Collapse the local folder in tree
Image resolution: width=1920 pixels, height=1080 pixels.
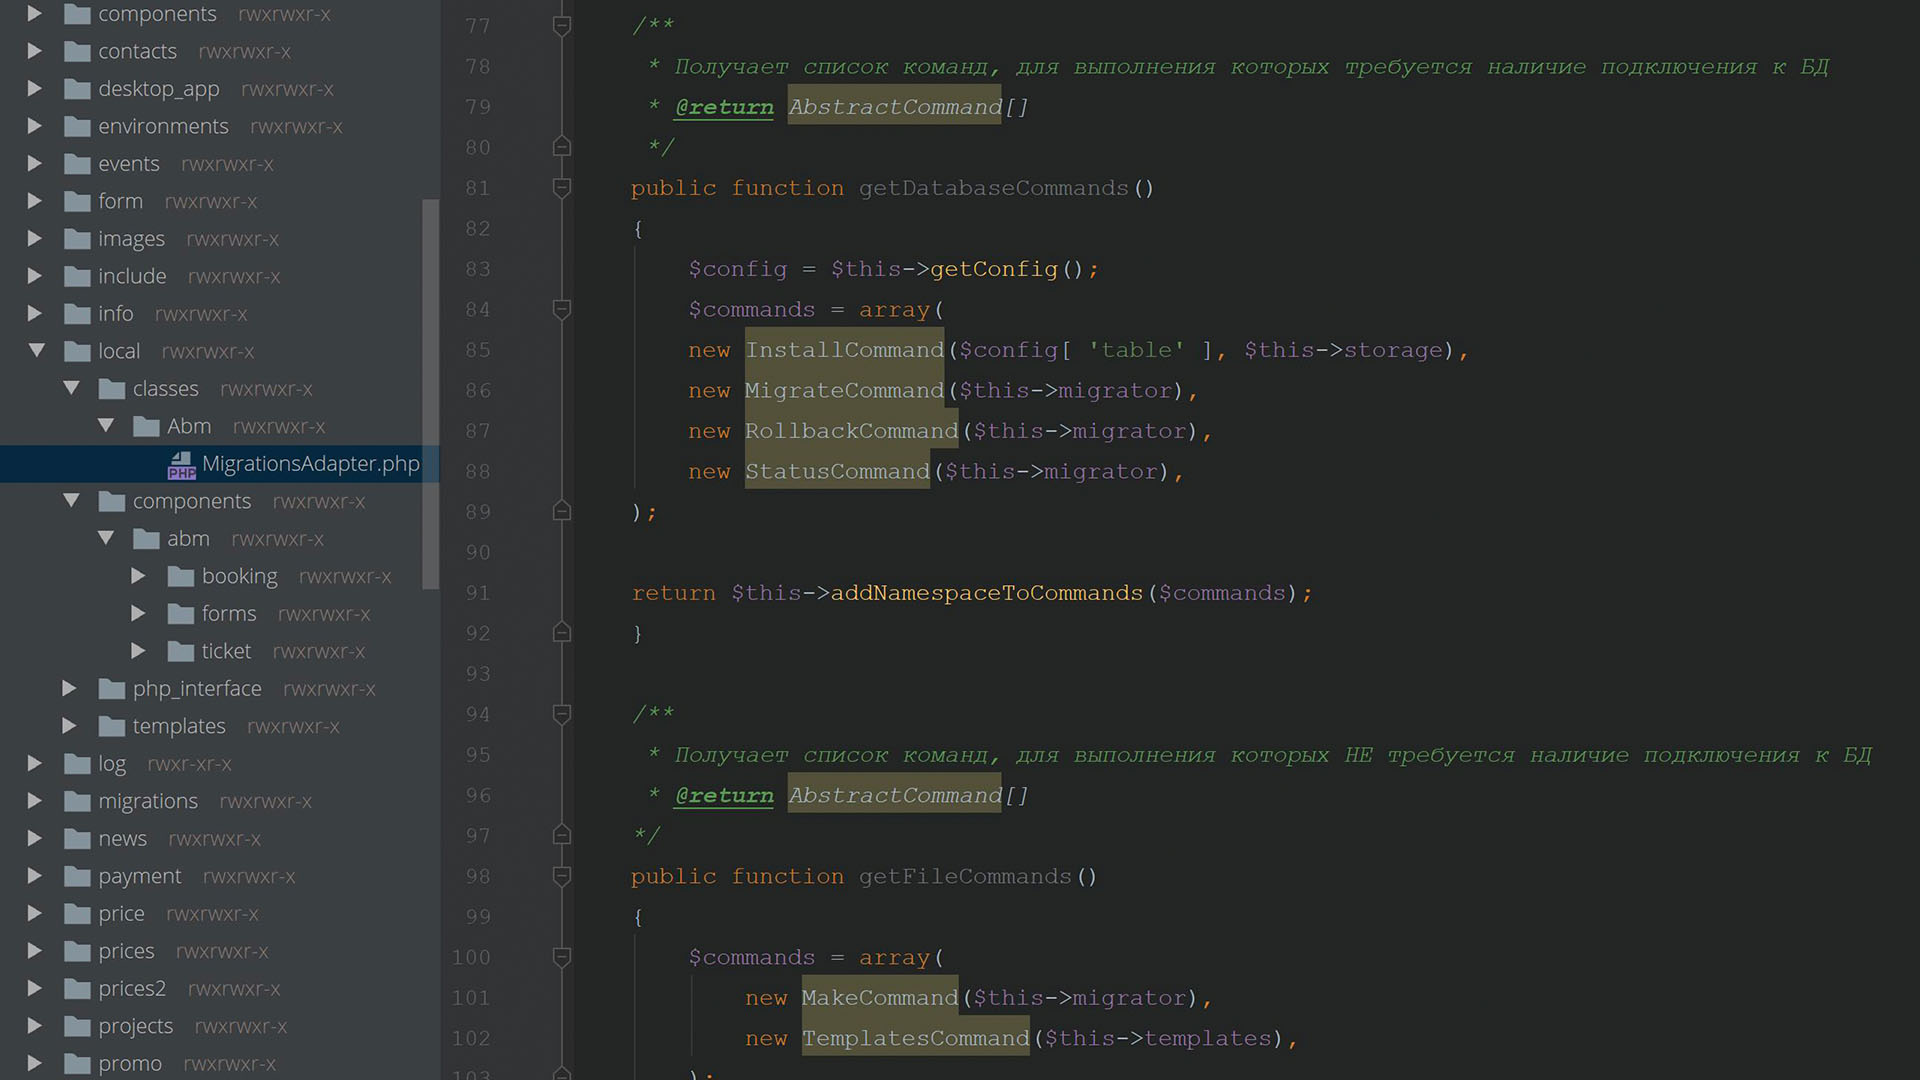(x=37, y=351)
